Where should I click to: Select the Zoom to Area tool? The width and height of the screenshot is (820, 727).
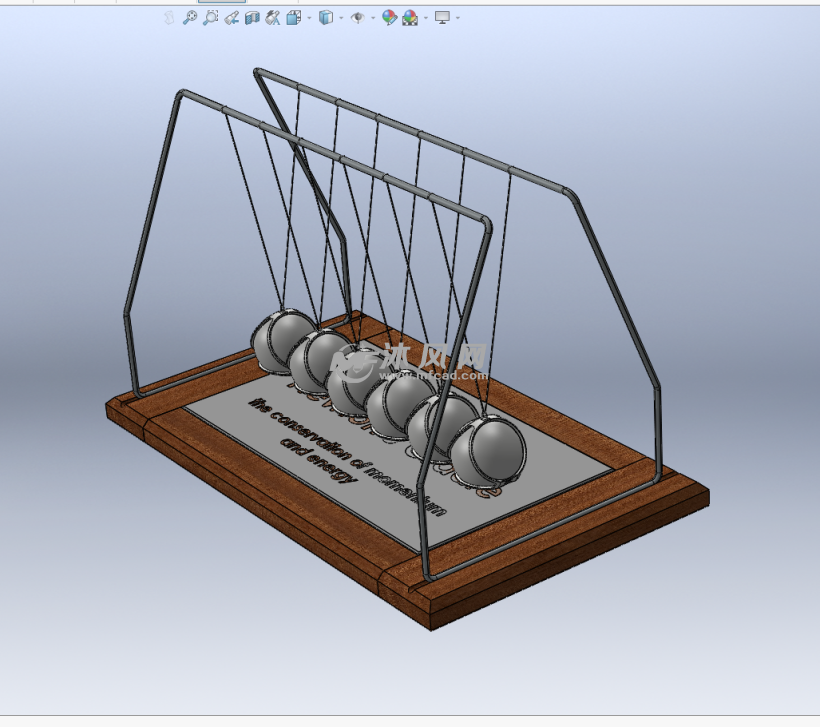[x=210, y=18]
